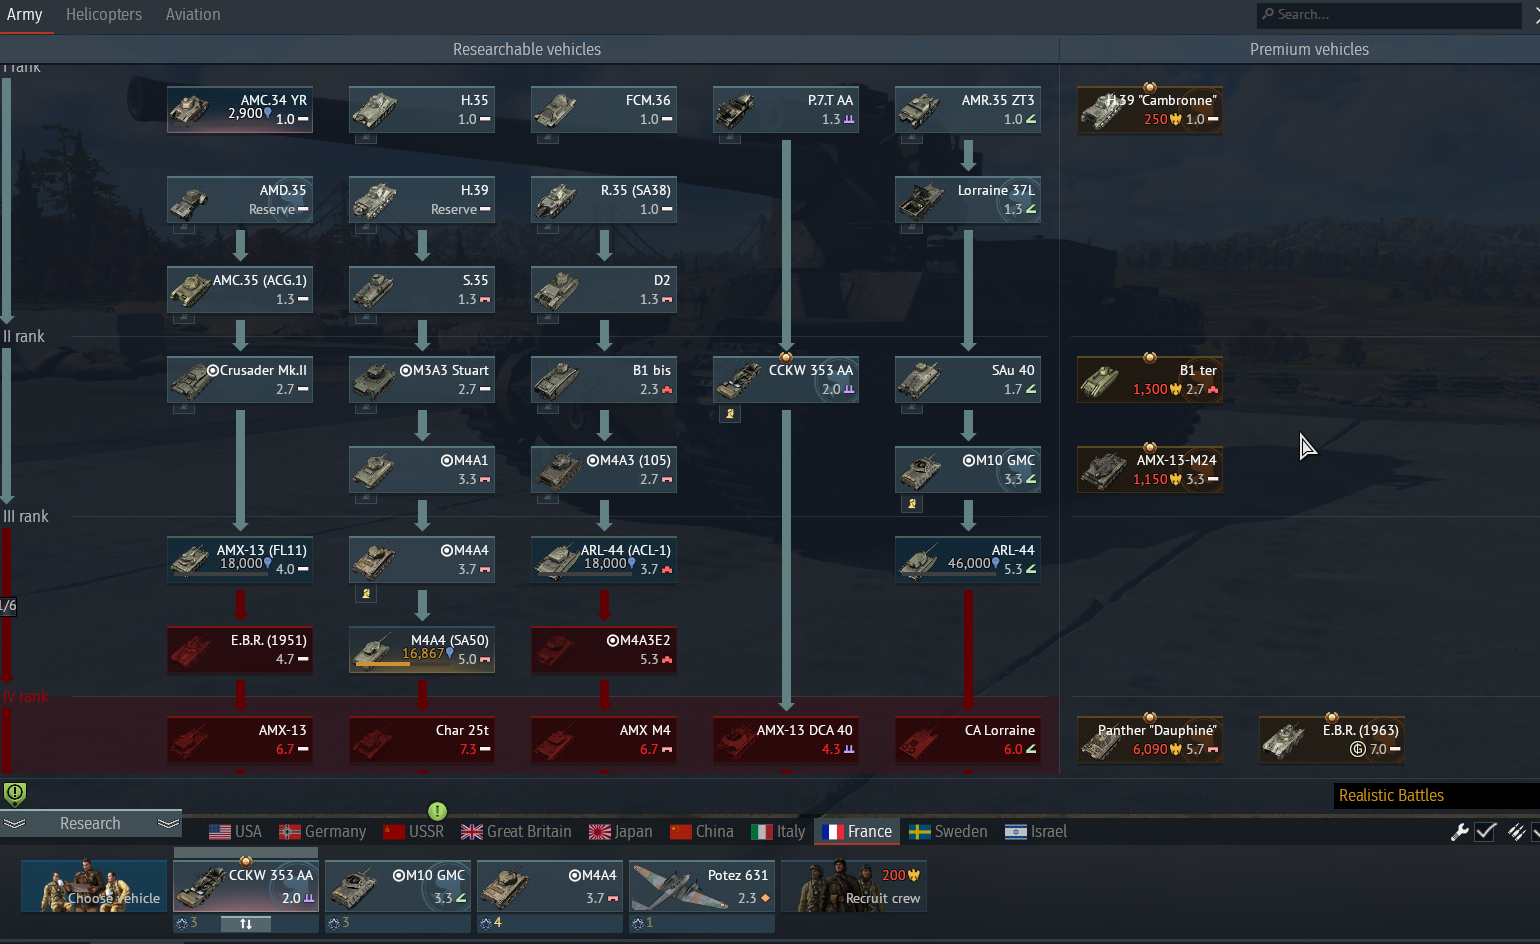Select the M4A4 (SA50) vehicle card
1540x944 pixels.
coord(422,650)
